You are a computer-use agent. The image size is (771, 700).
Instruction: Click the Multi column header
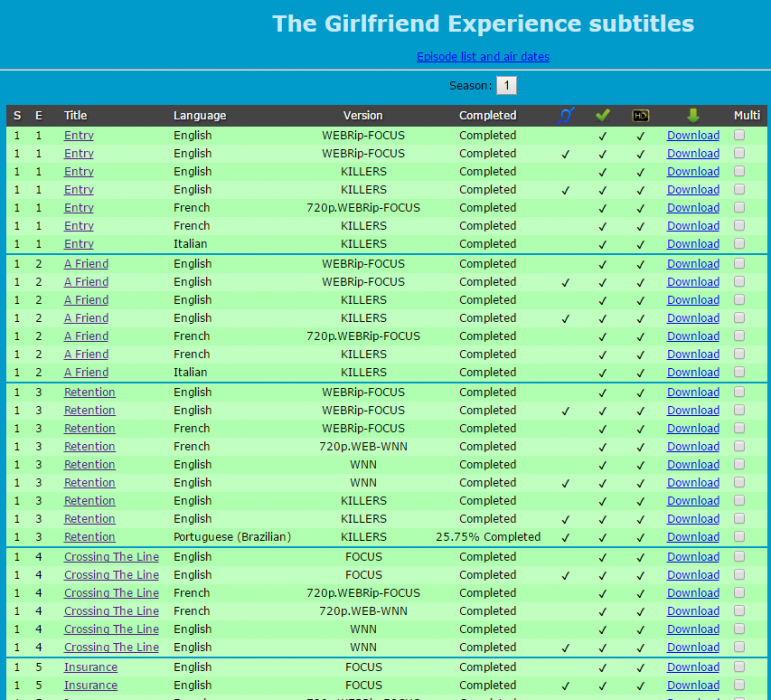coord(747,115)
